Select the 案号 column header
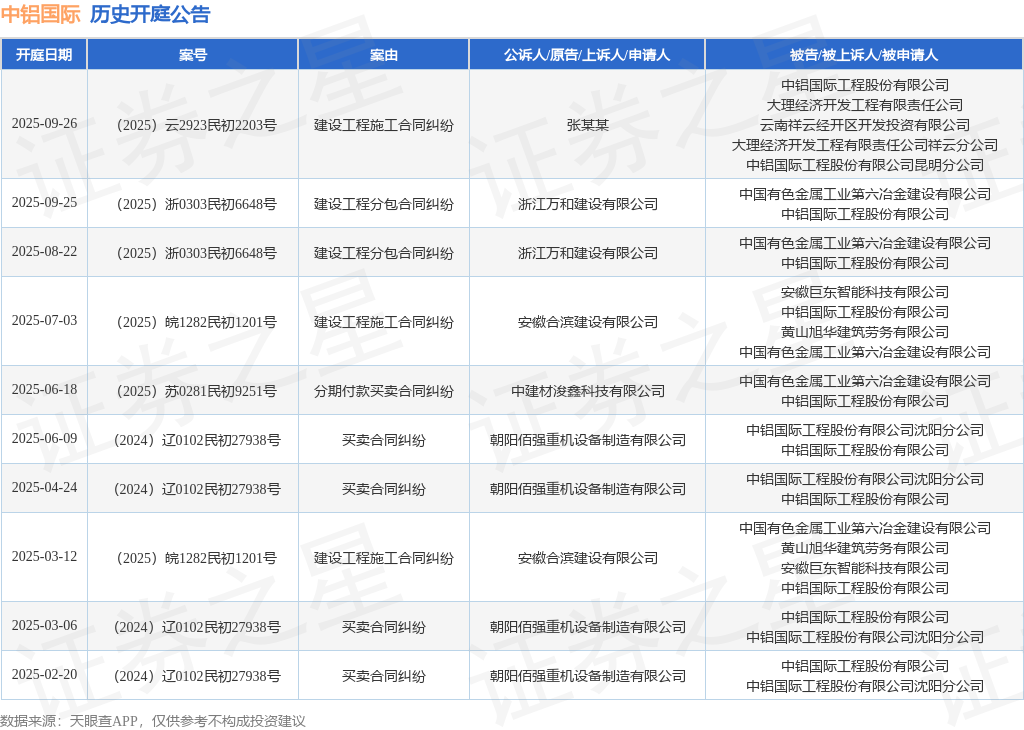 (193, 55)
